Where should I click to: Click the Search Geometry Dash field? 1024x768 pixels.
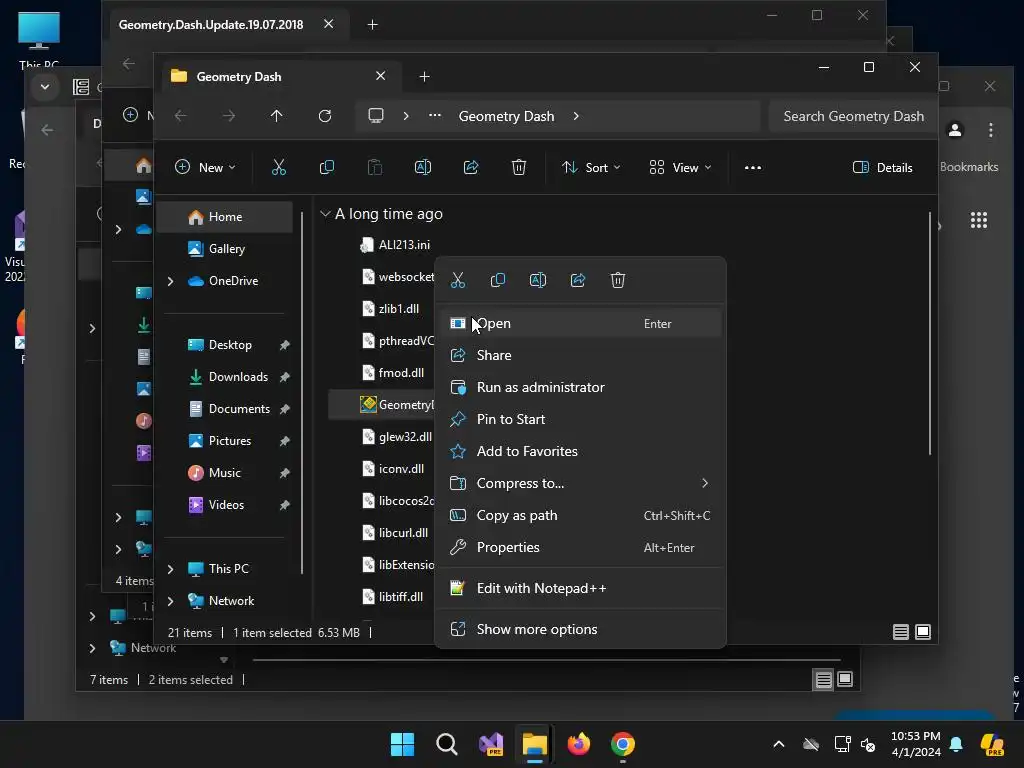coord(853,116)
